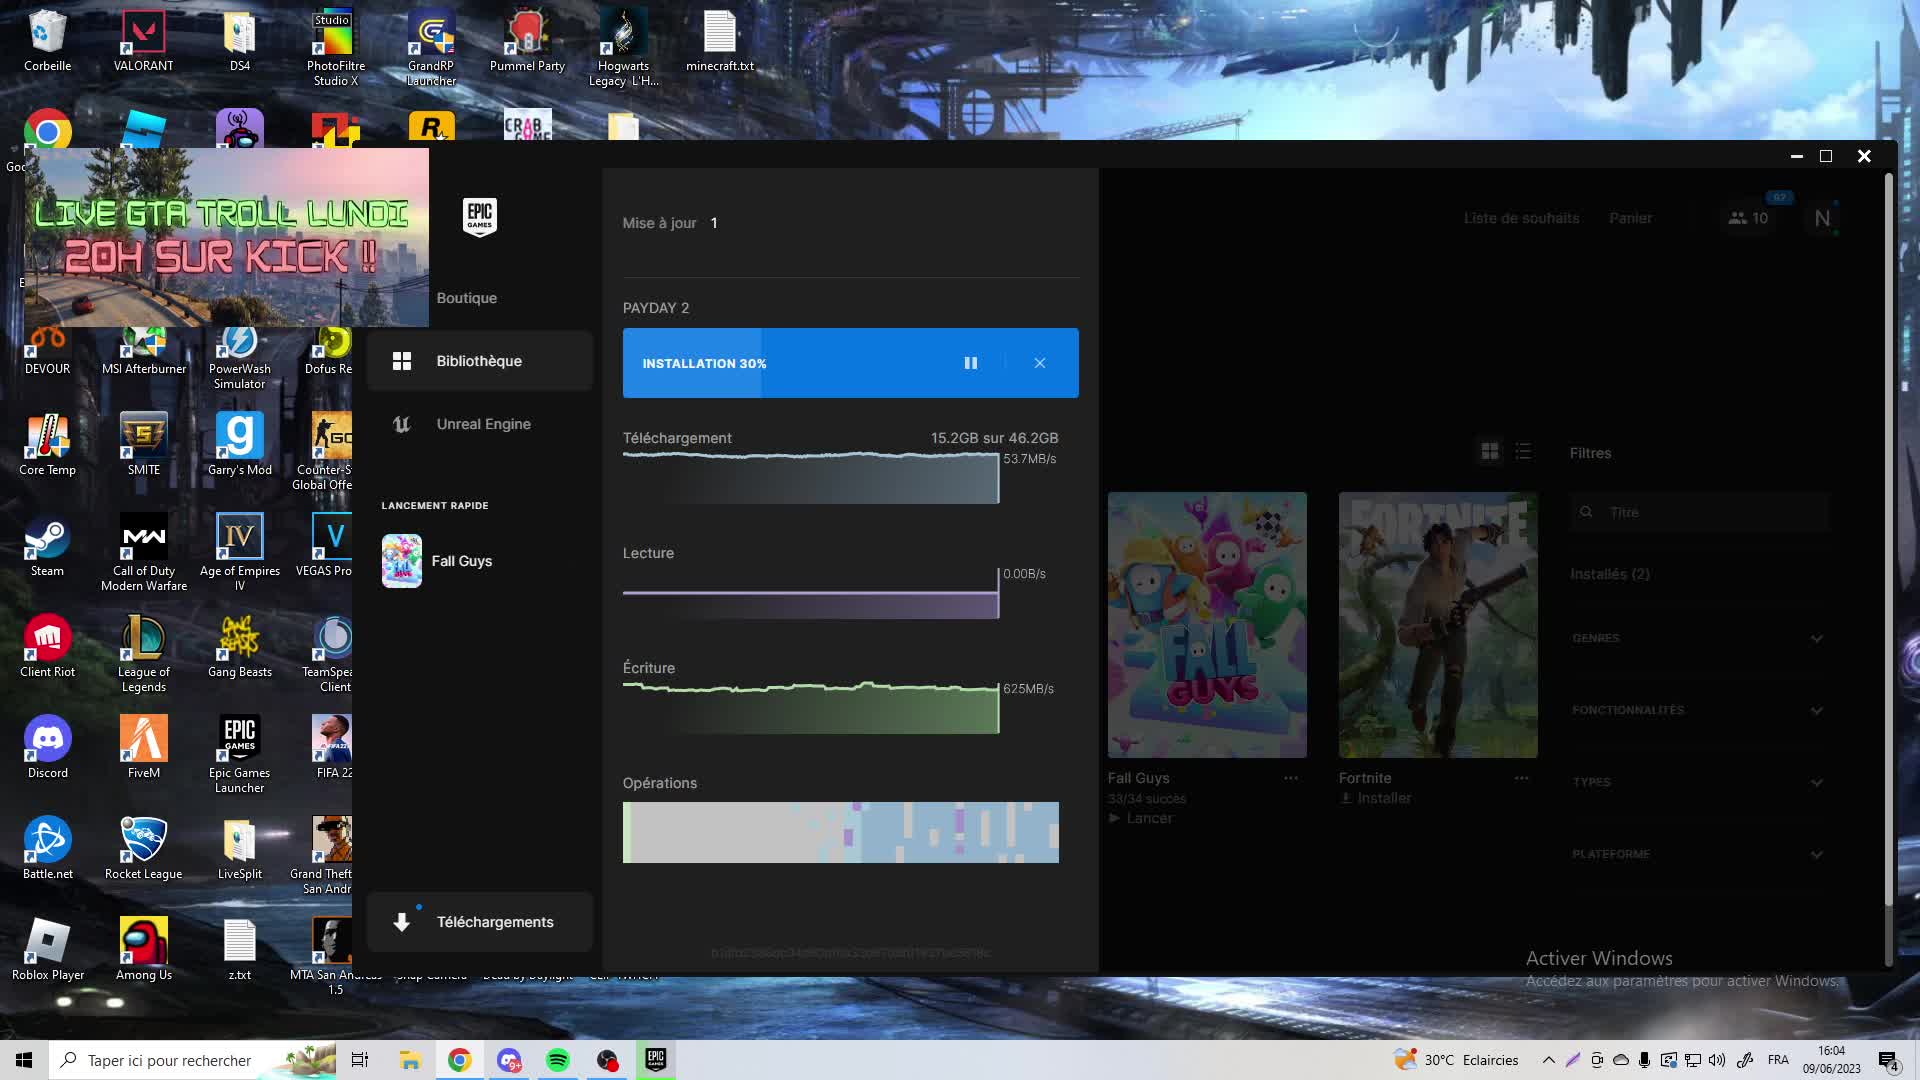
Task: Open the Unreal Engine section
Action: (480, 424)
